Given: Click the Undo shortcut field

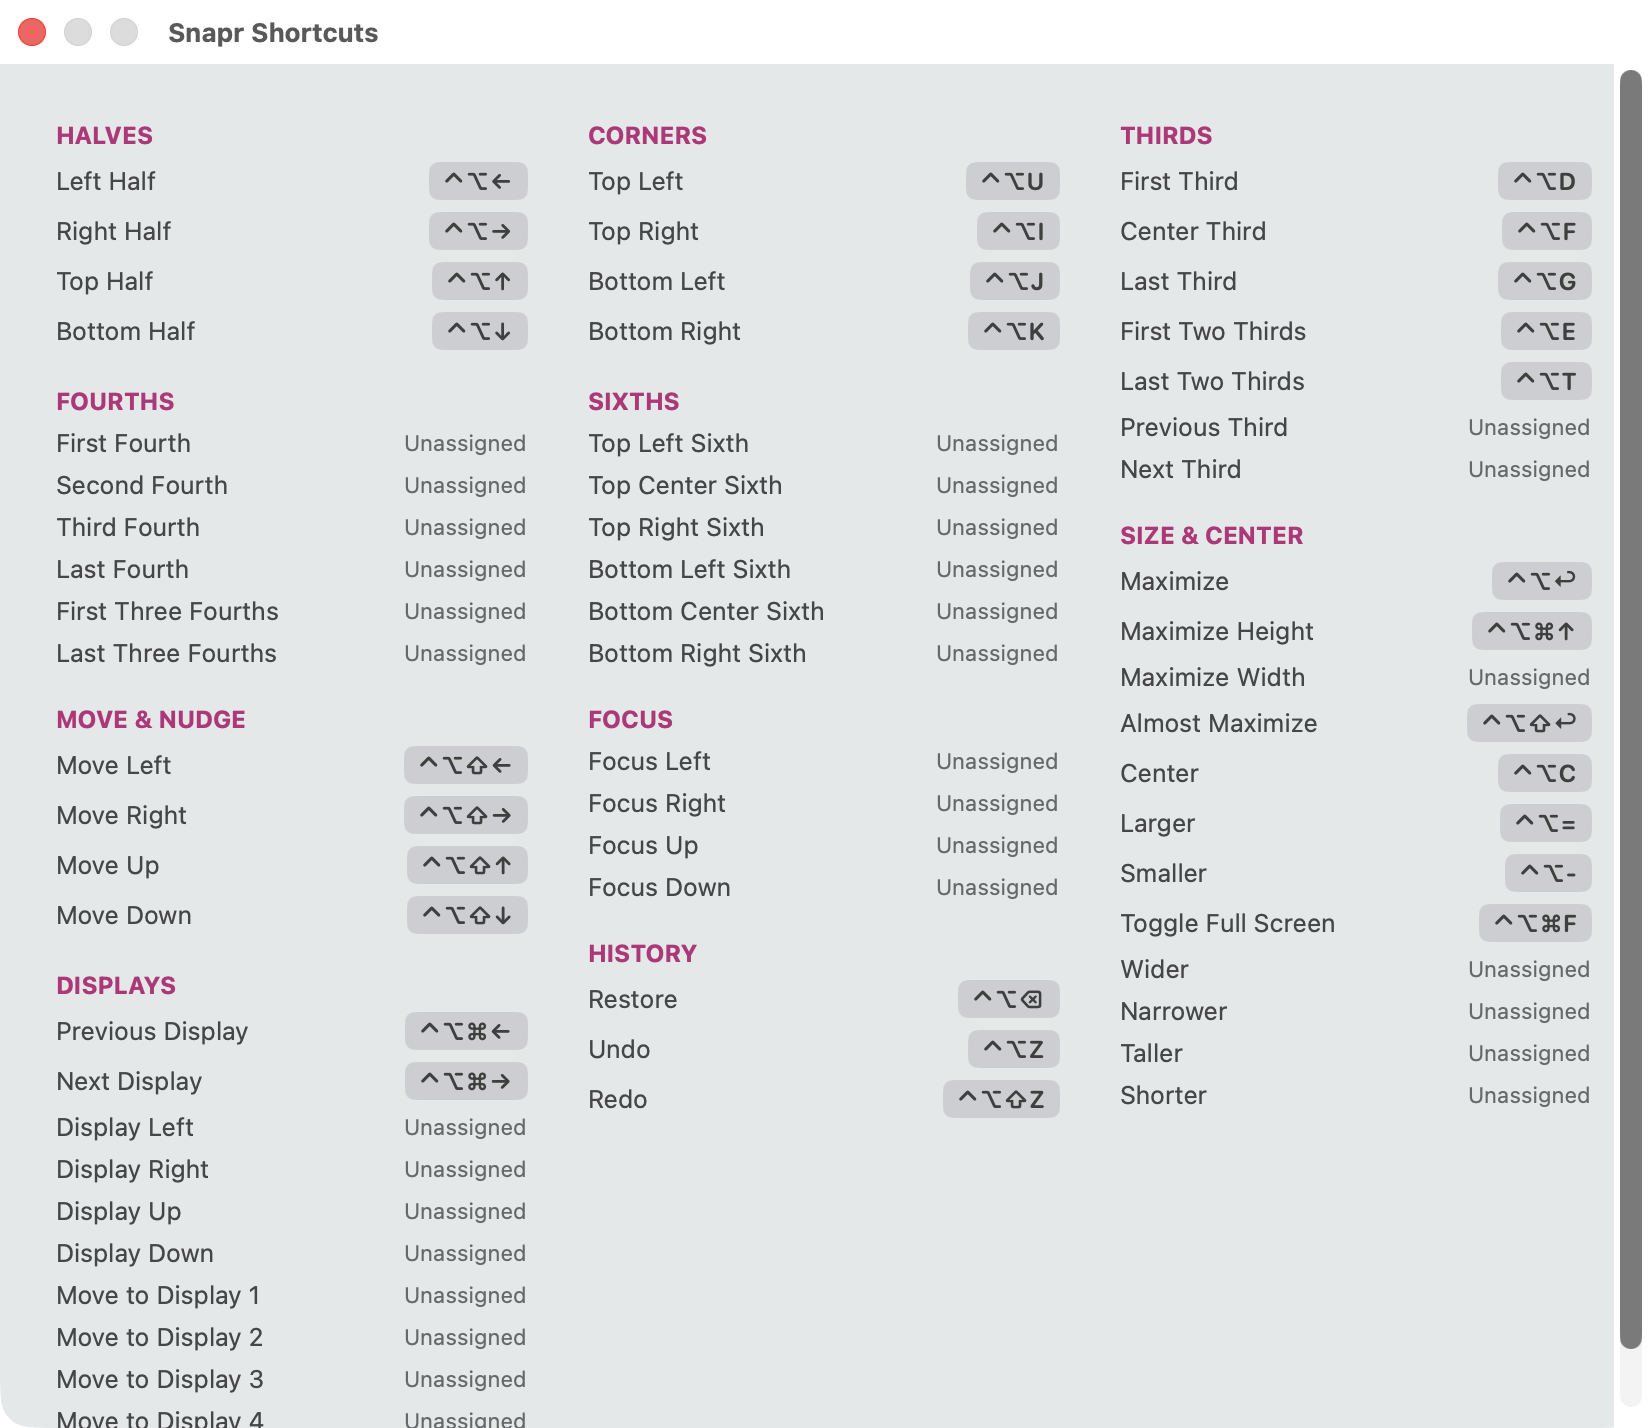Looking at the screenshot, I should (x=1013, y=1049).
